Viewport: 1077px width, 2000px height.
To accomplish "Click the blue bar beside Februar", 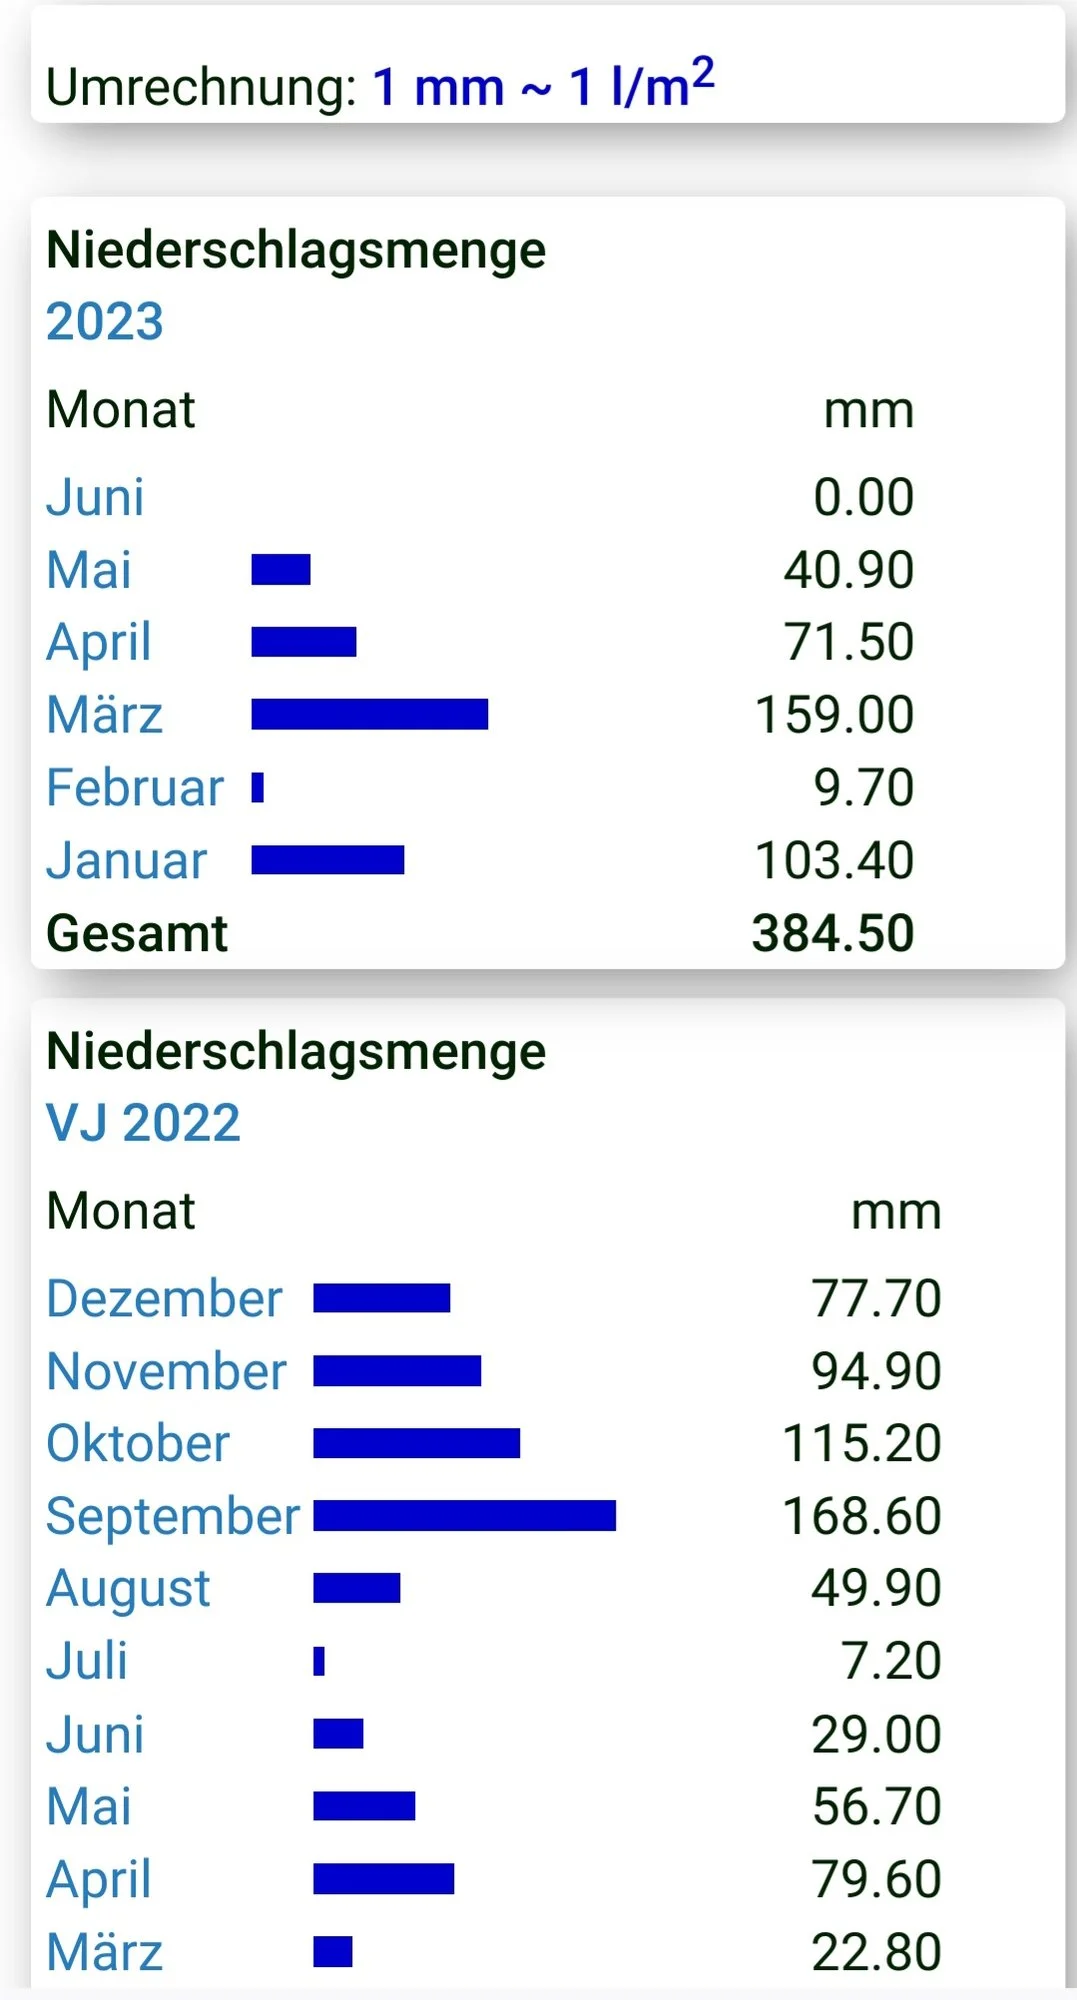I will point(258,788).
